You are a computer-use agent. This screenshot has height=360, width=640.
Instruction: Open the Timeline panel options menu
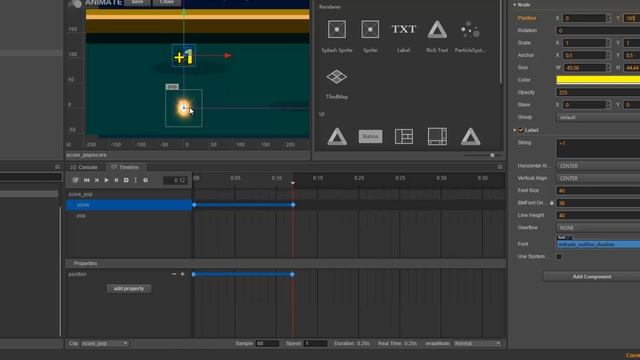[x=500, y=167]
